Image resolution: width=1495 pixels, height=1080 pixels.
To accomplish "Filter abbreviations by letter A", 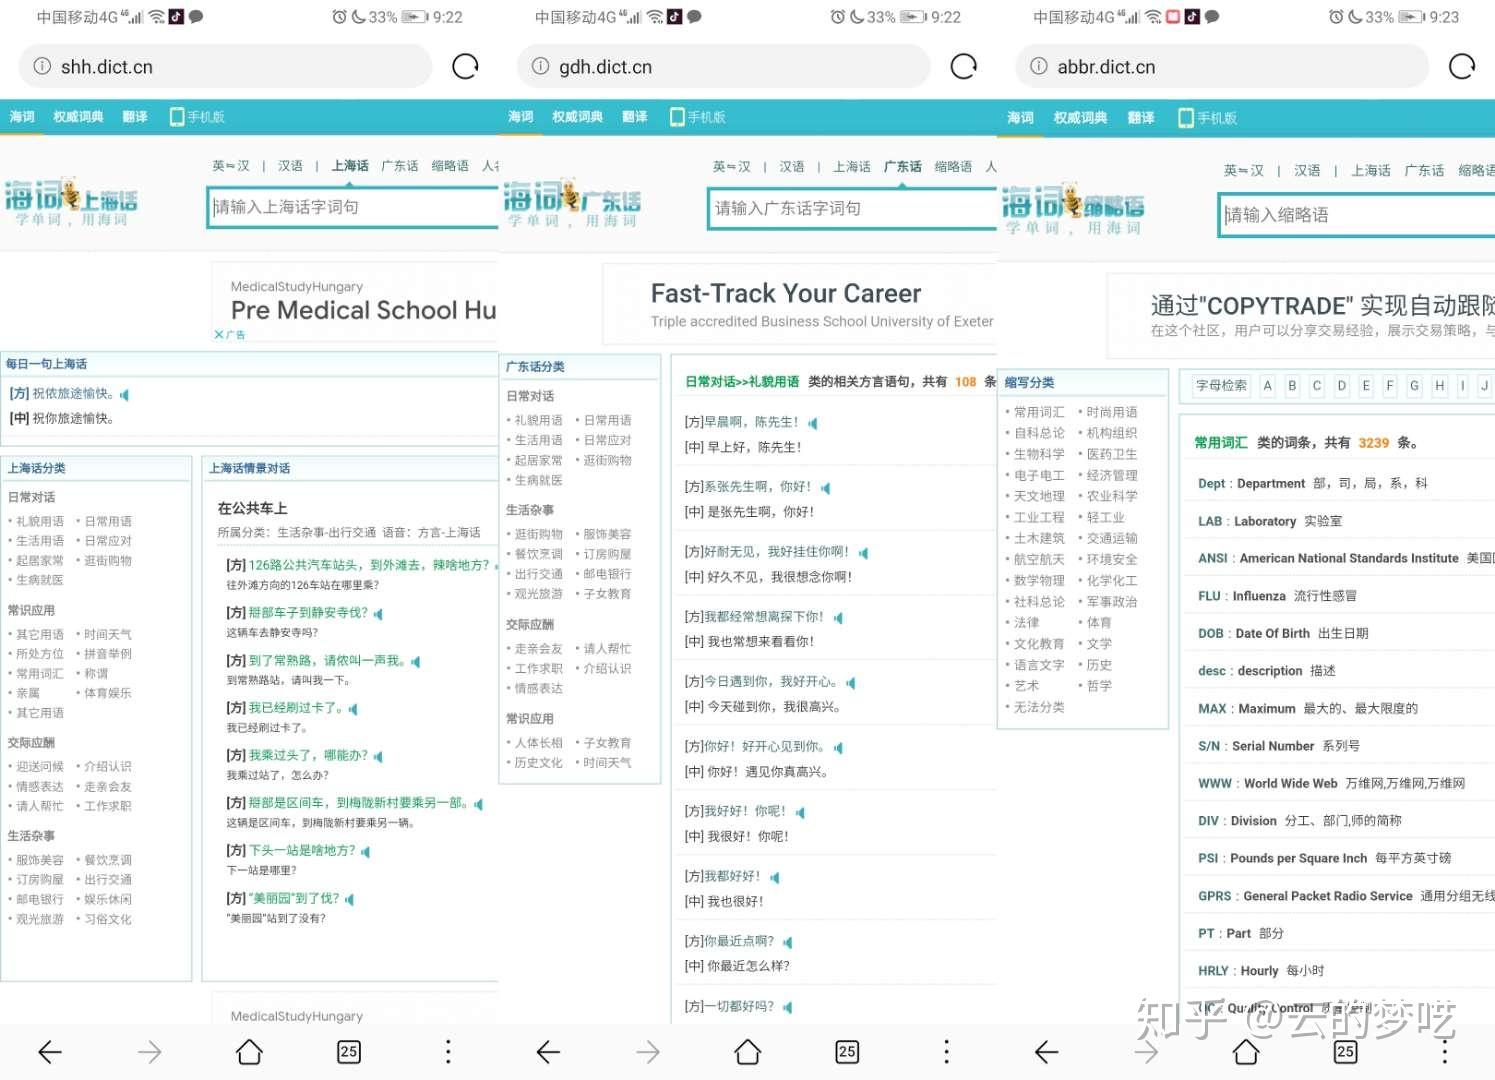I will coord(1267,386).
